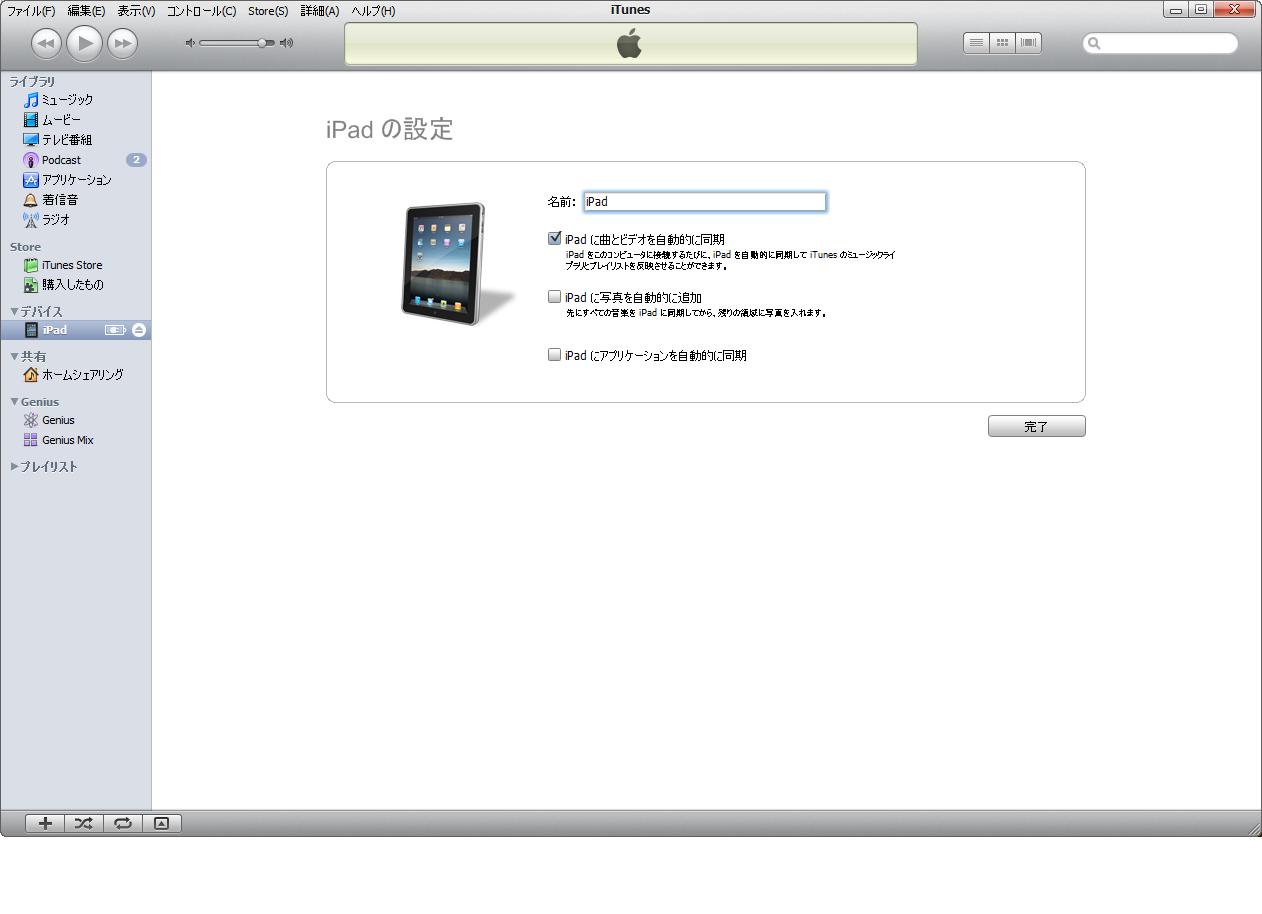Click the iPad battery indicator icon

pyautogui.click(x=115, y=330)
